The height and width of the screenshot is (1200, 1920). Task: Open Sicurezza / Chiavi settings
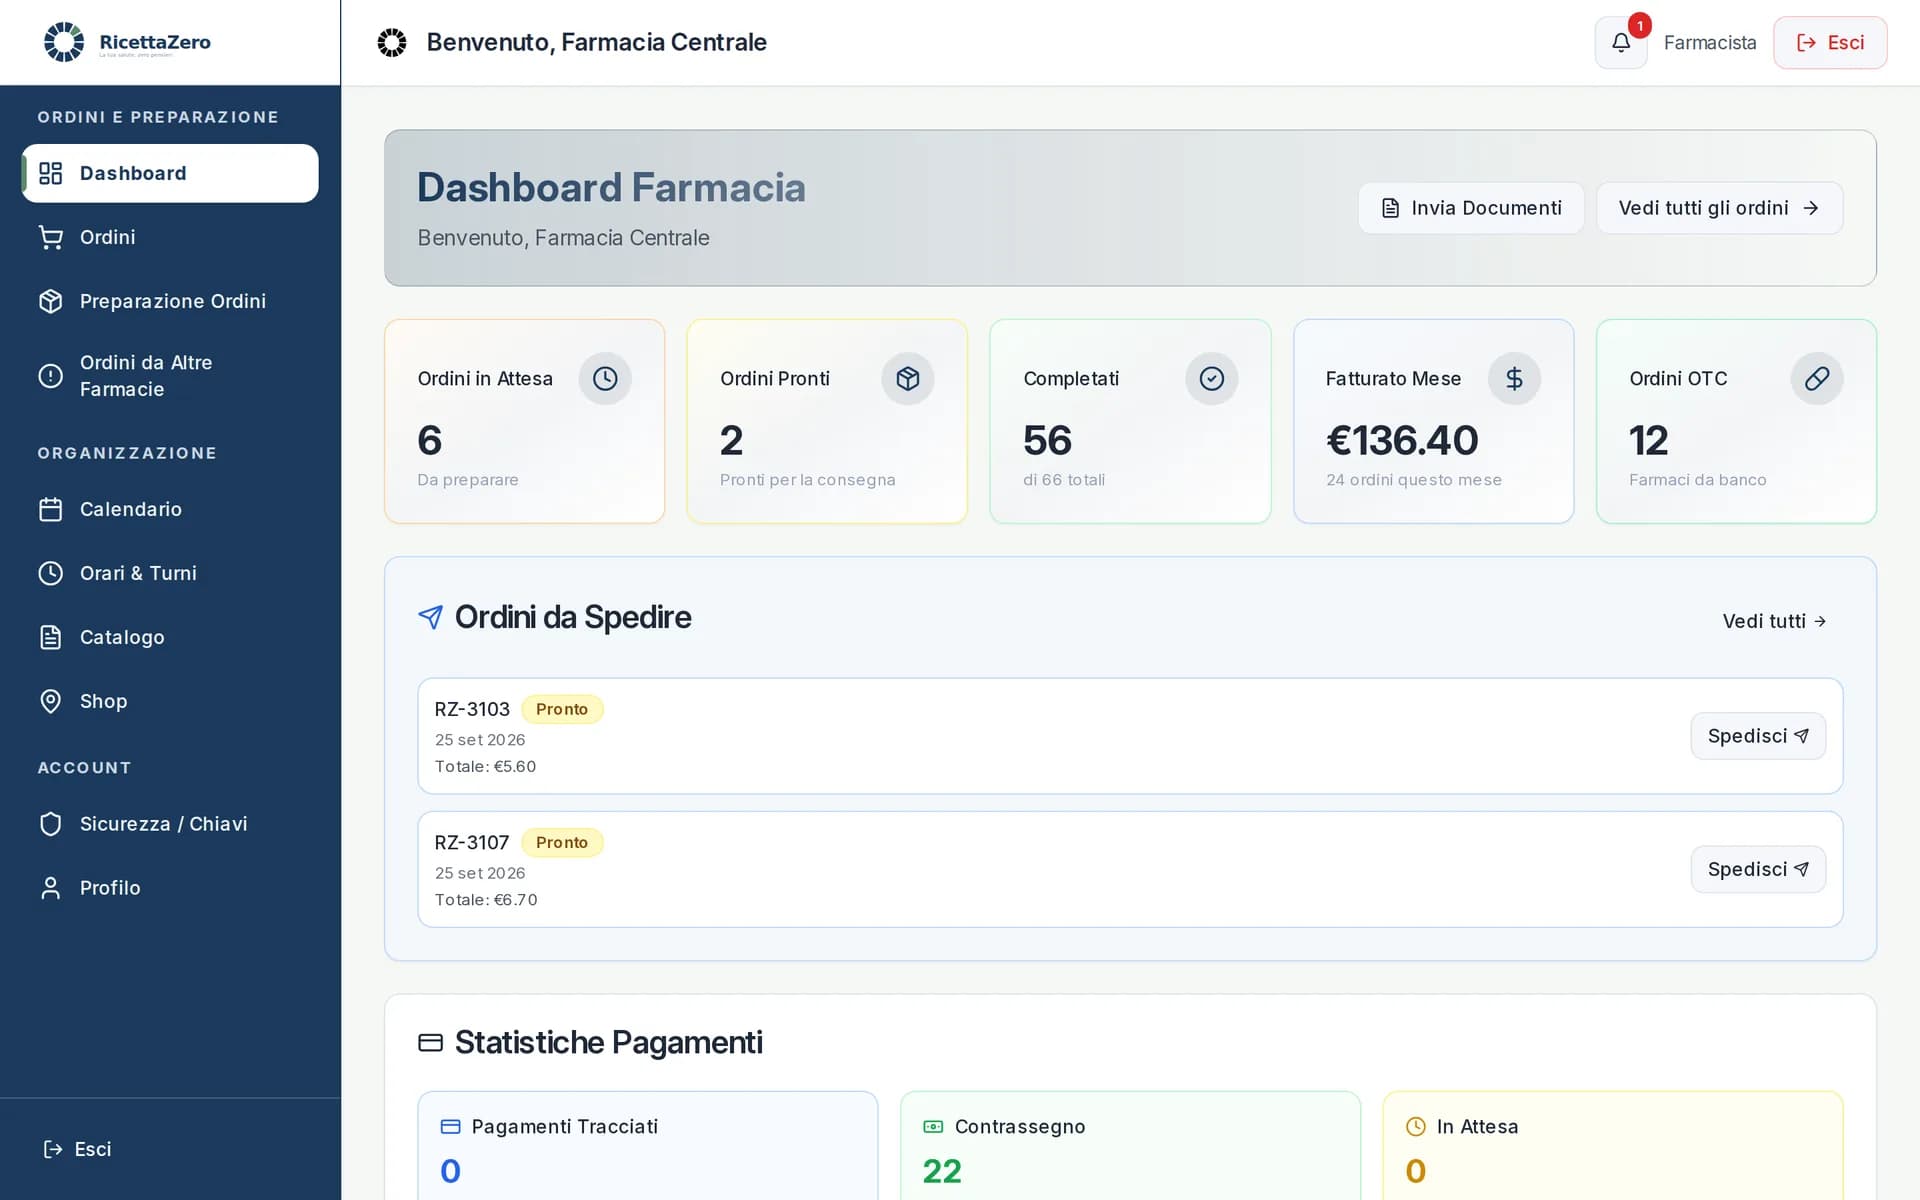170,824
